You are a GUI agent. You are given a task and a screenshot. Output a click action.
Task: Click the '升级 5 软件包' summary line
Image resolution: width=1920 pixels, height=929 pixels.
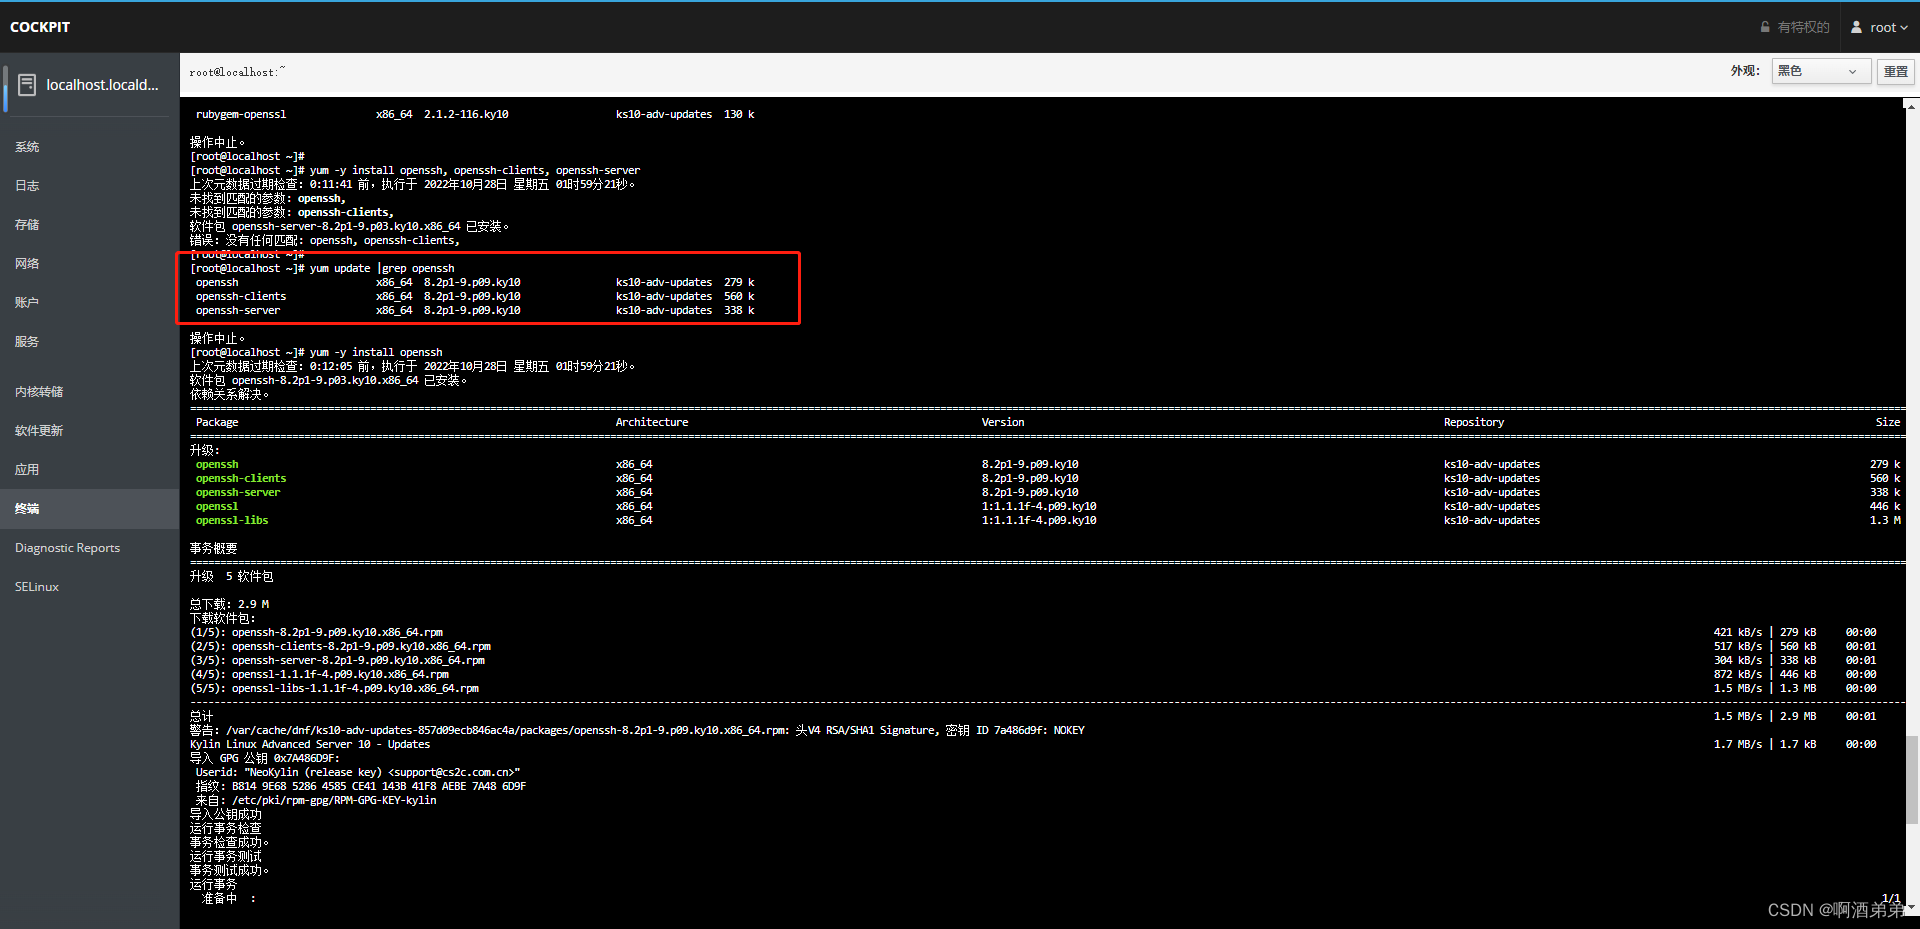[x=232, y=576]
